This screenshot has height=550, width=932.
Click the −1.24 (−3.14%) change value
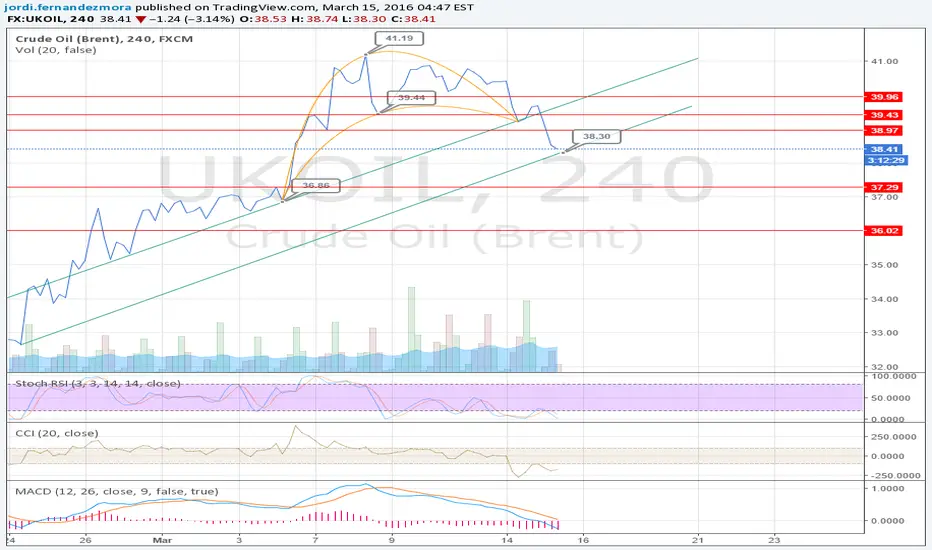pos(191,19)
